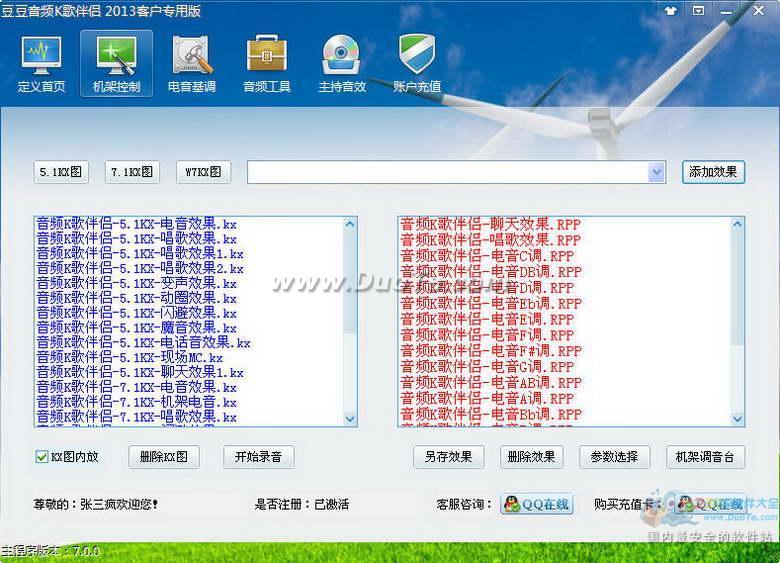
Task: Select 音频K歌伴侣-电音DB调.RPP
Action: [x=491, y=272]
